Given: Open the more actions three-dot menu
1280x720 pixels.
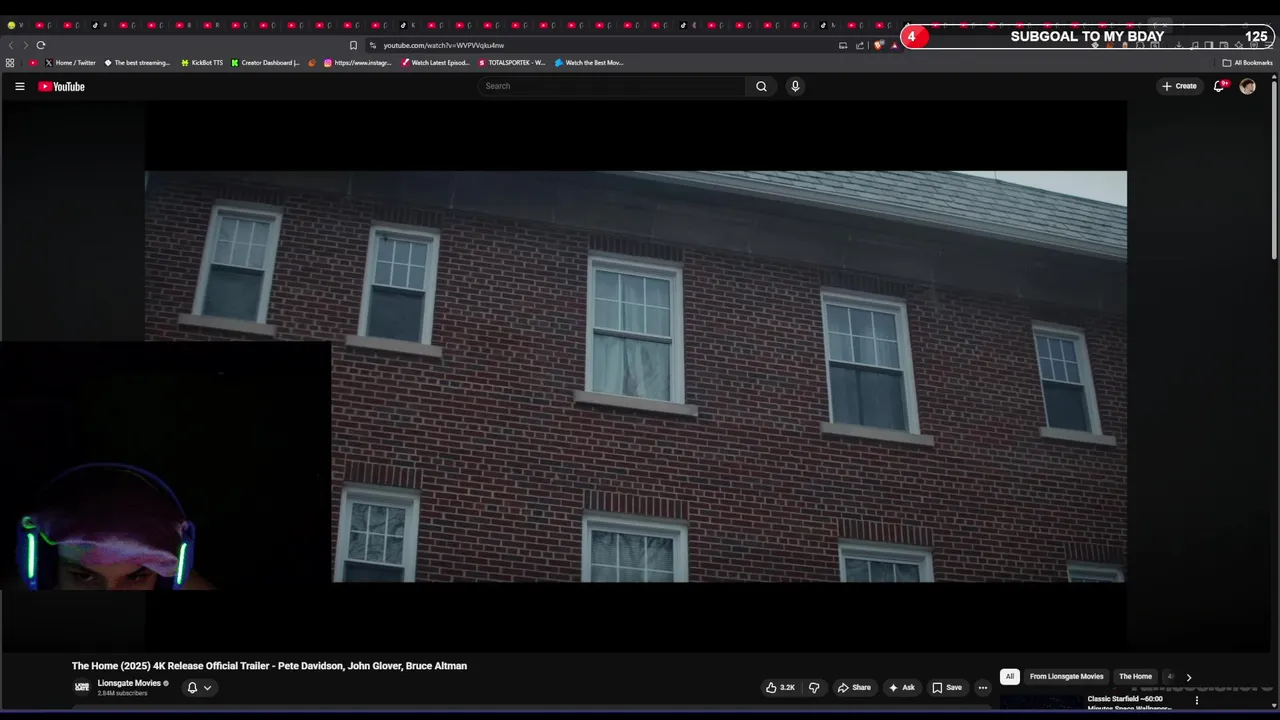Looking at the screenshot, I should click(983, 687).
